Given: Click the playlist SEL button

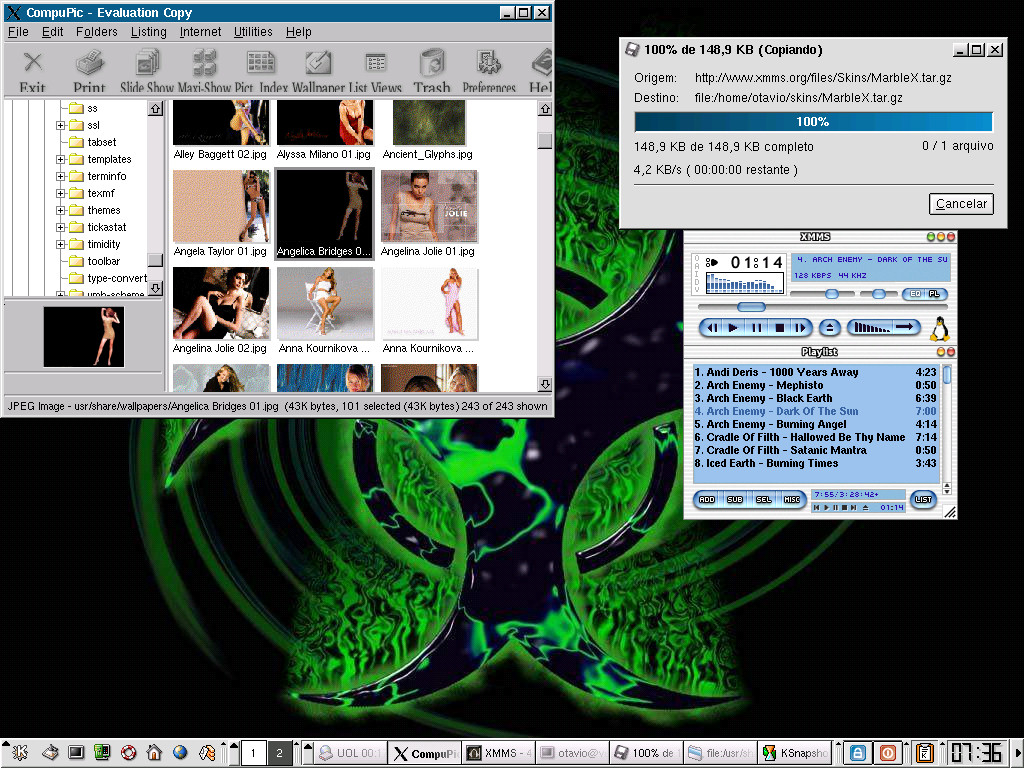Looking at the screenshot, I should click(763, 500).
